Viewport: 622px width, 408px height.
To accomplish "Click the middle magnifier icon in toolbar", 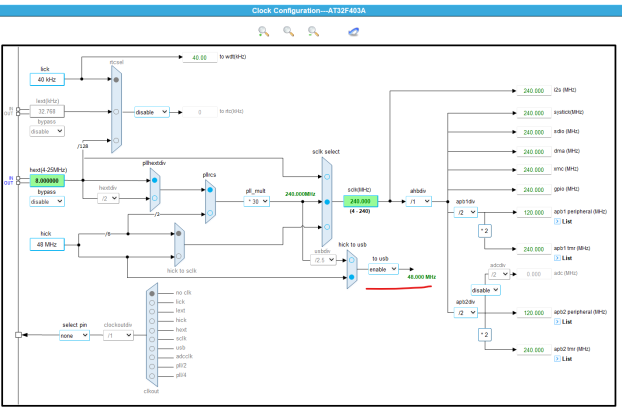I will pos(289,31).
